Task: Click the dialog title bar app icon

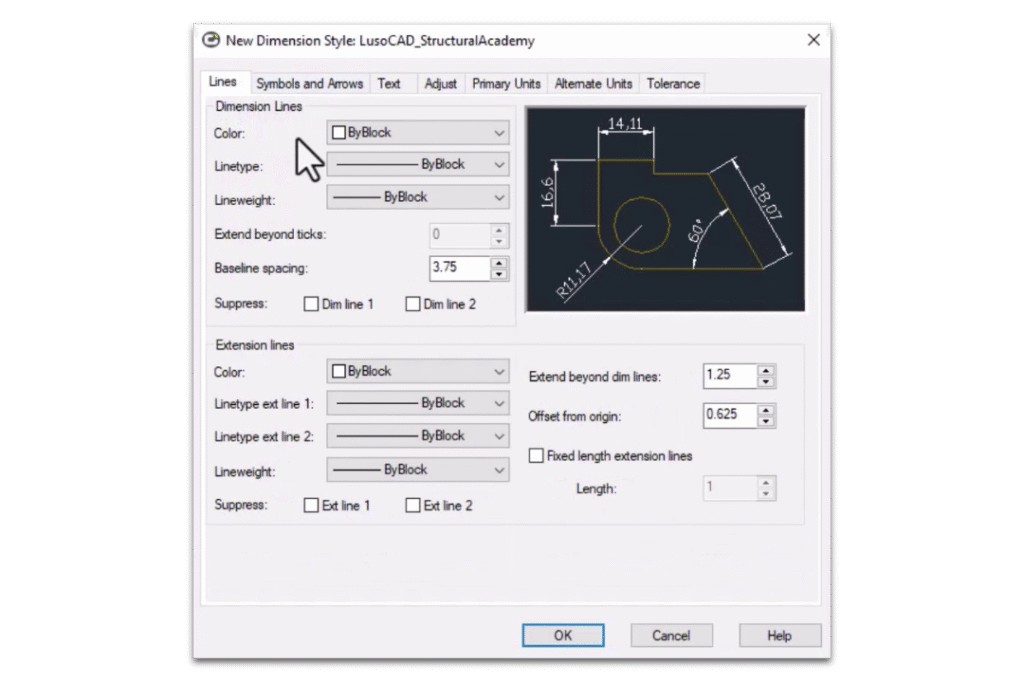Action: coord(211,40)
